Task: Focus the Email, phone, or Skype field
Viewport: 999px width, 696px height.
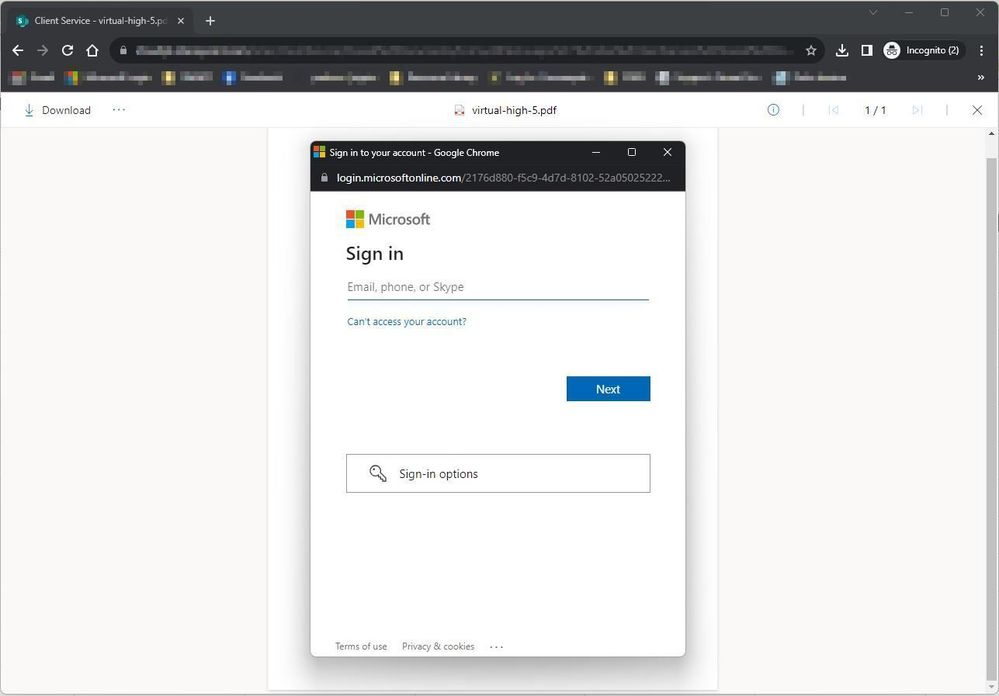Action: pos(498,287)
